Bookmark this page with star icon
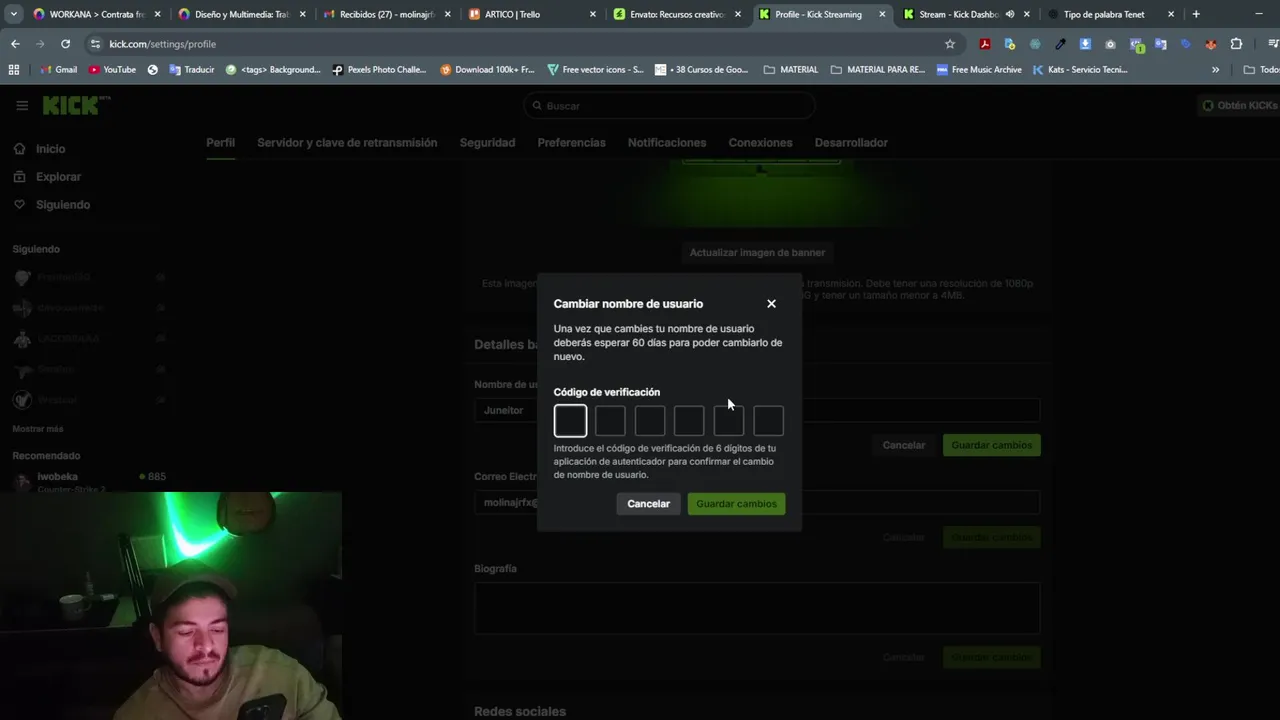1280x720 pixels. tap(950, 44)
